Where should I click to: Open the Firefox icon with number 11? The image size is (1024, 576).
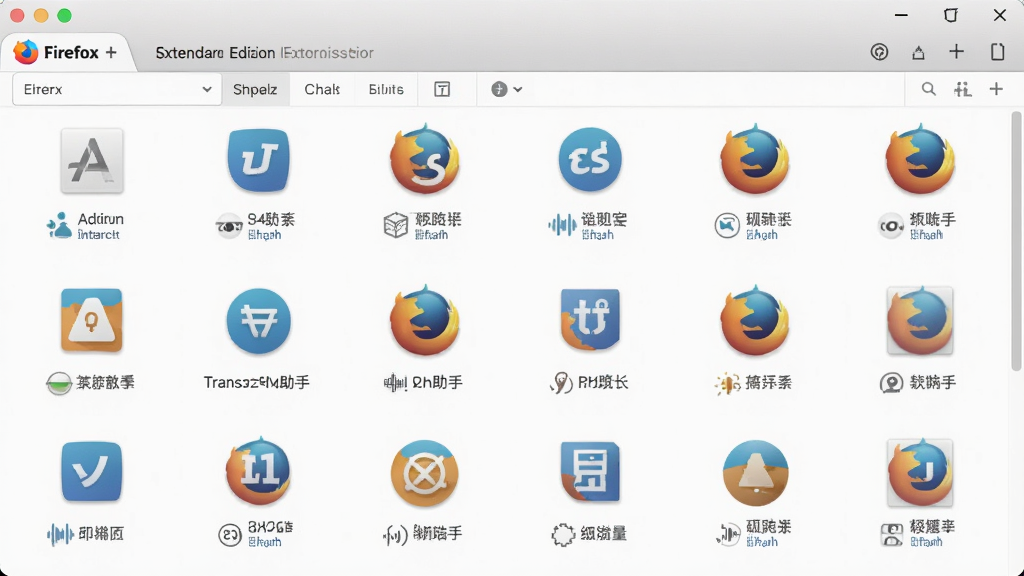[x=259, y=471]
